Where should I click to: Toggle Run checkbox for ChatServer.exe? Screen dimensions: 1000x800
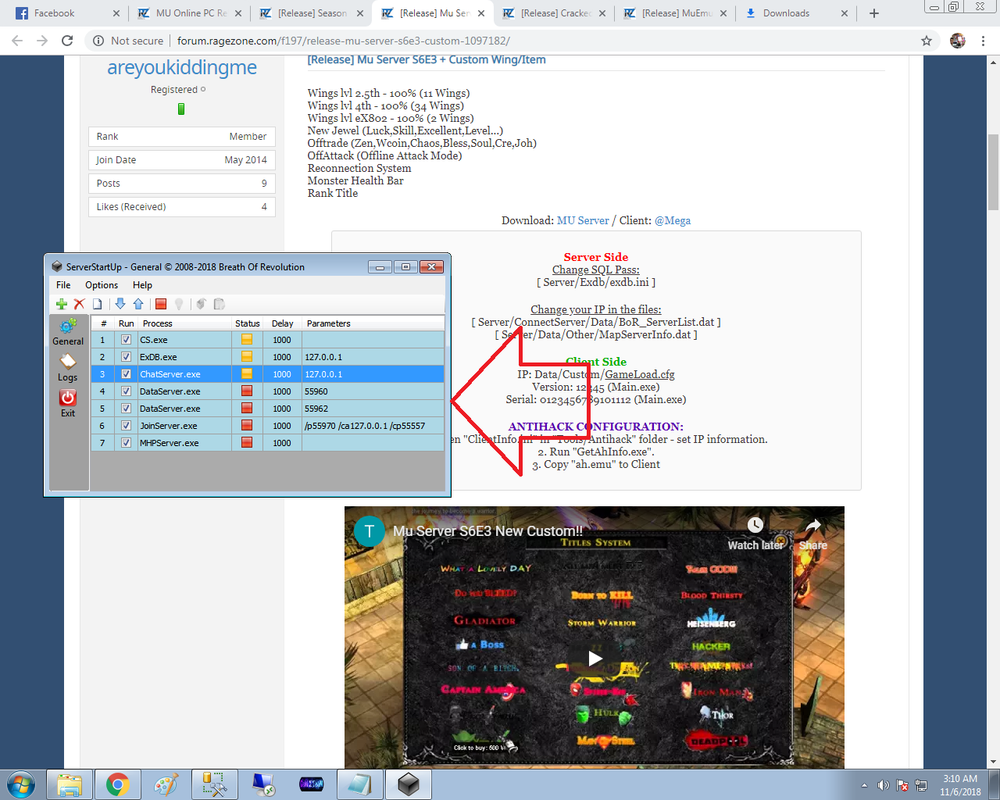tap(126, 374)
